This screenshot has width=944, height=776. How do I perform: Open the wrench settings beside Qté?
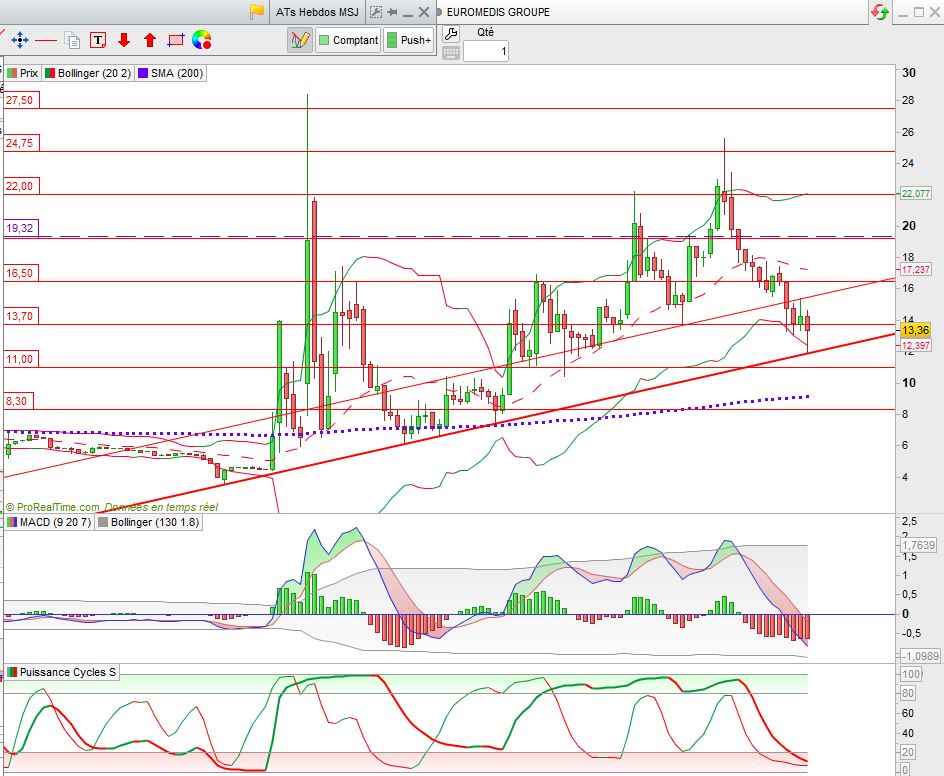(x=451, y=34)
